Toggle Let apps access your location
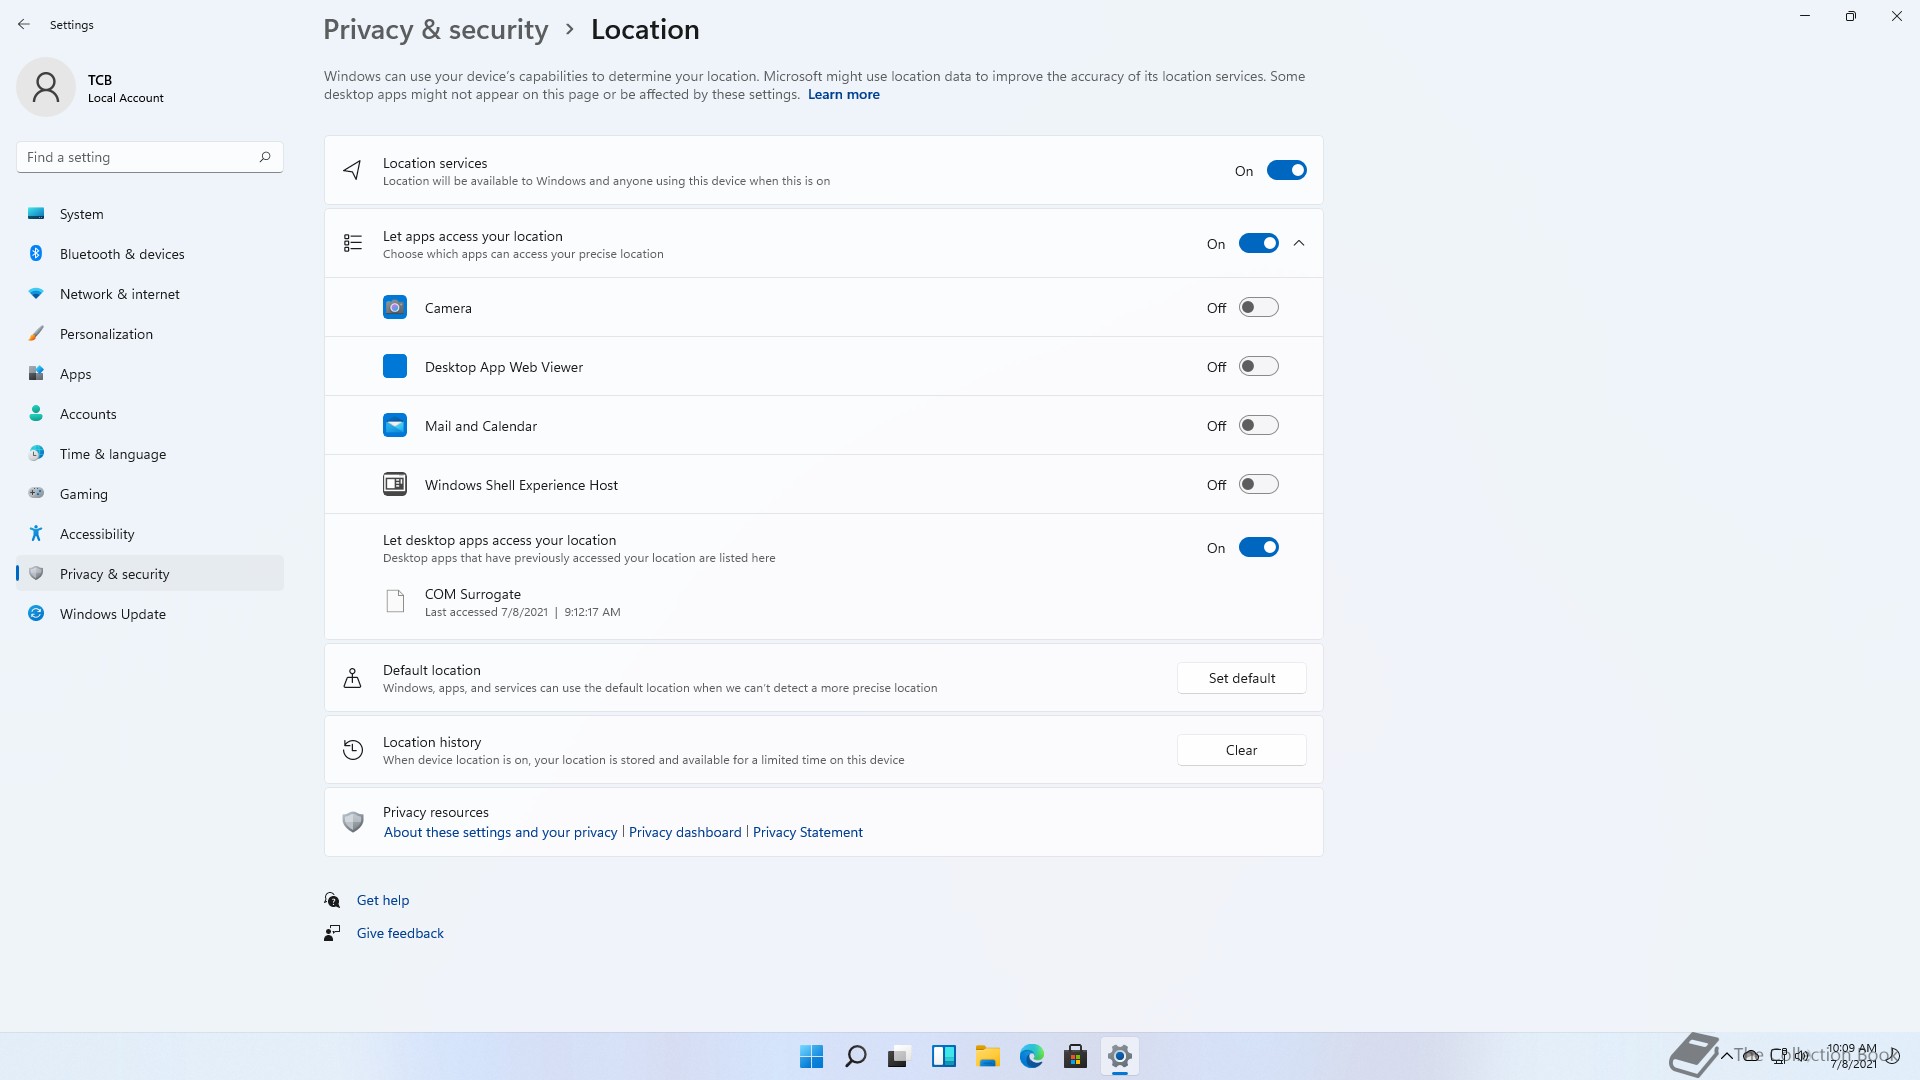Viewport: 1920px width, 1080px height. click(1258, 243)
